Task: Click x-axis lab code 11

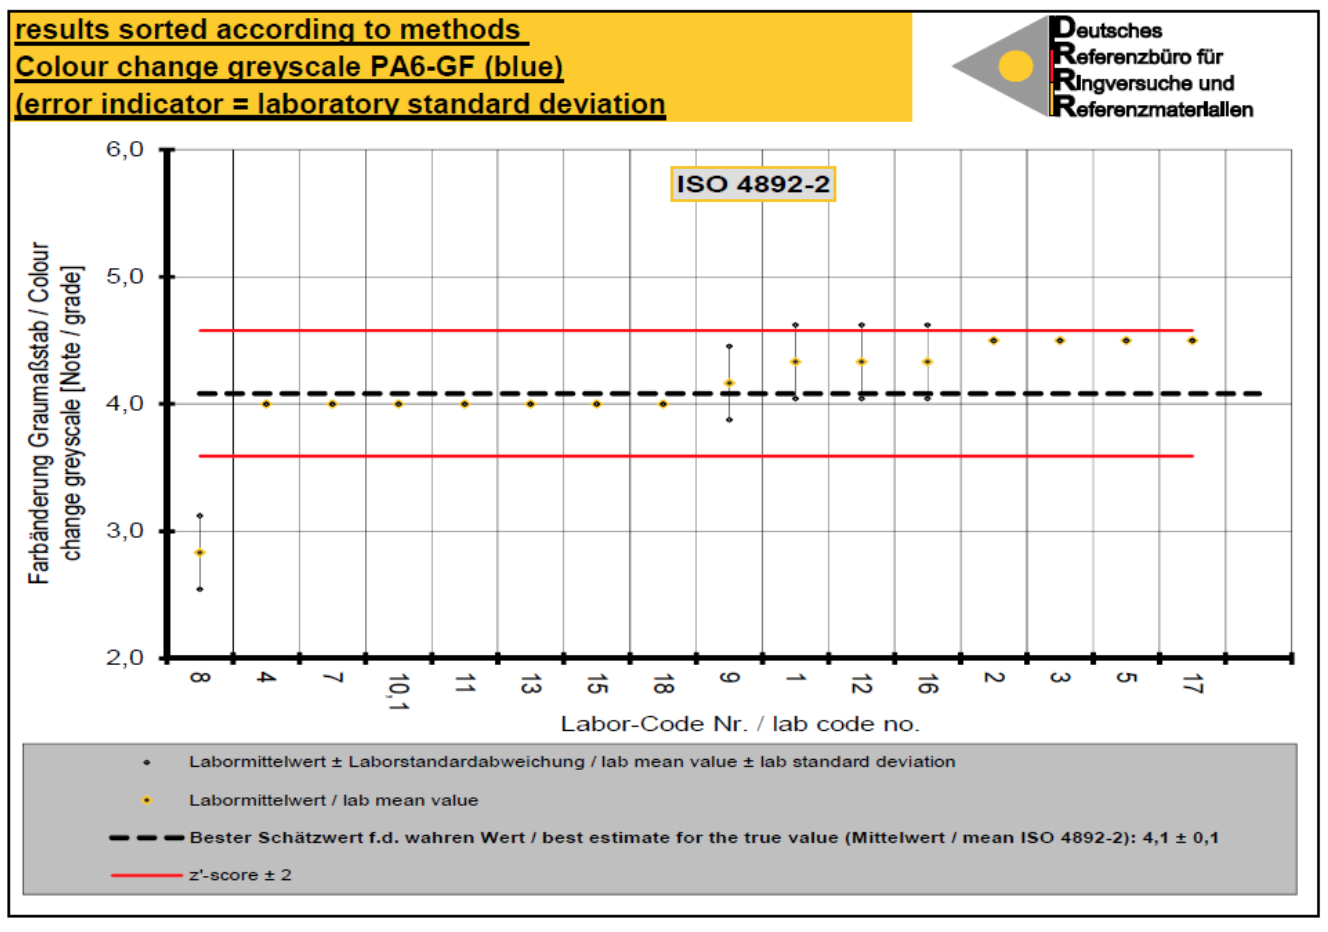Action: click(x=464, y=683)
